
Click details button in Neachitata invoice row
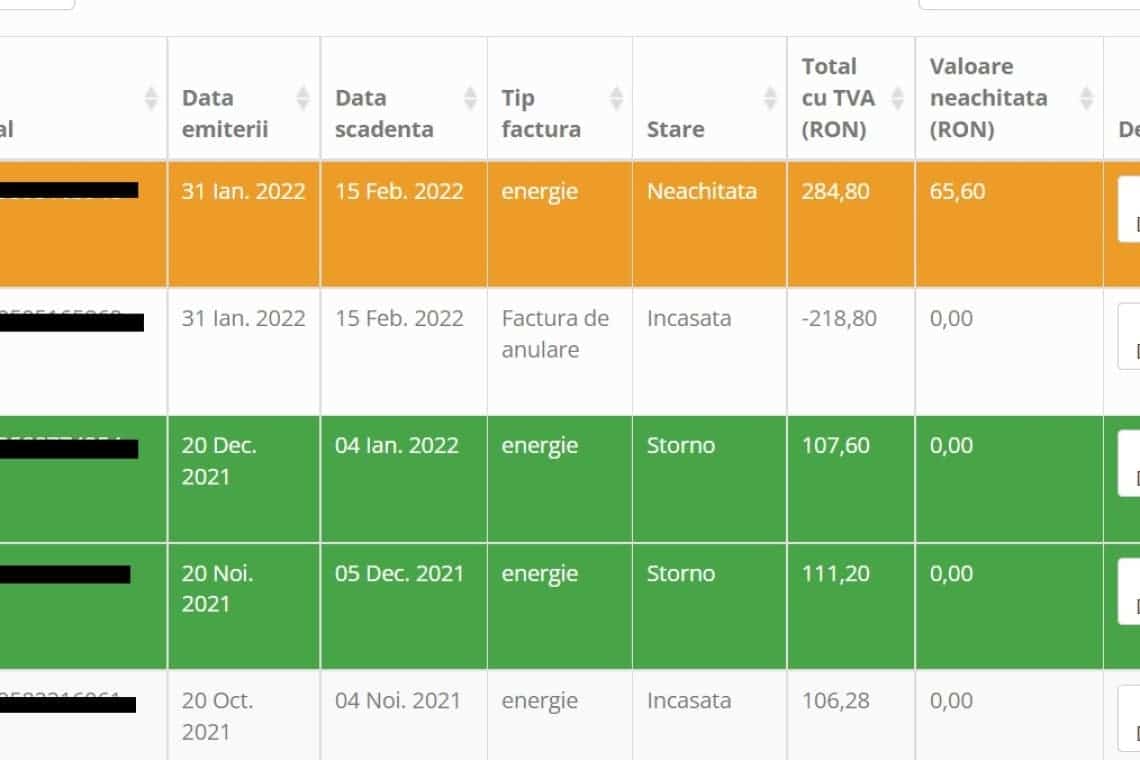[1129, 210]
